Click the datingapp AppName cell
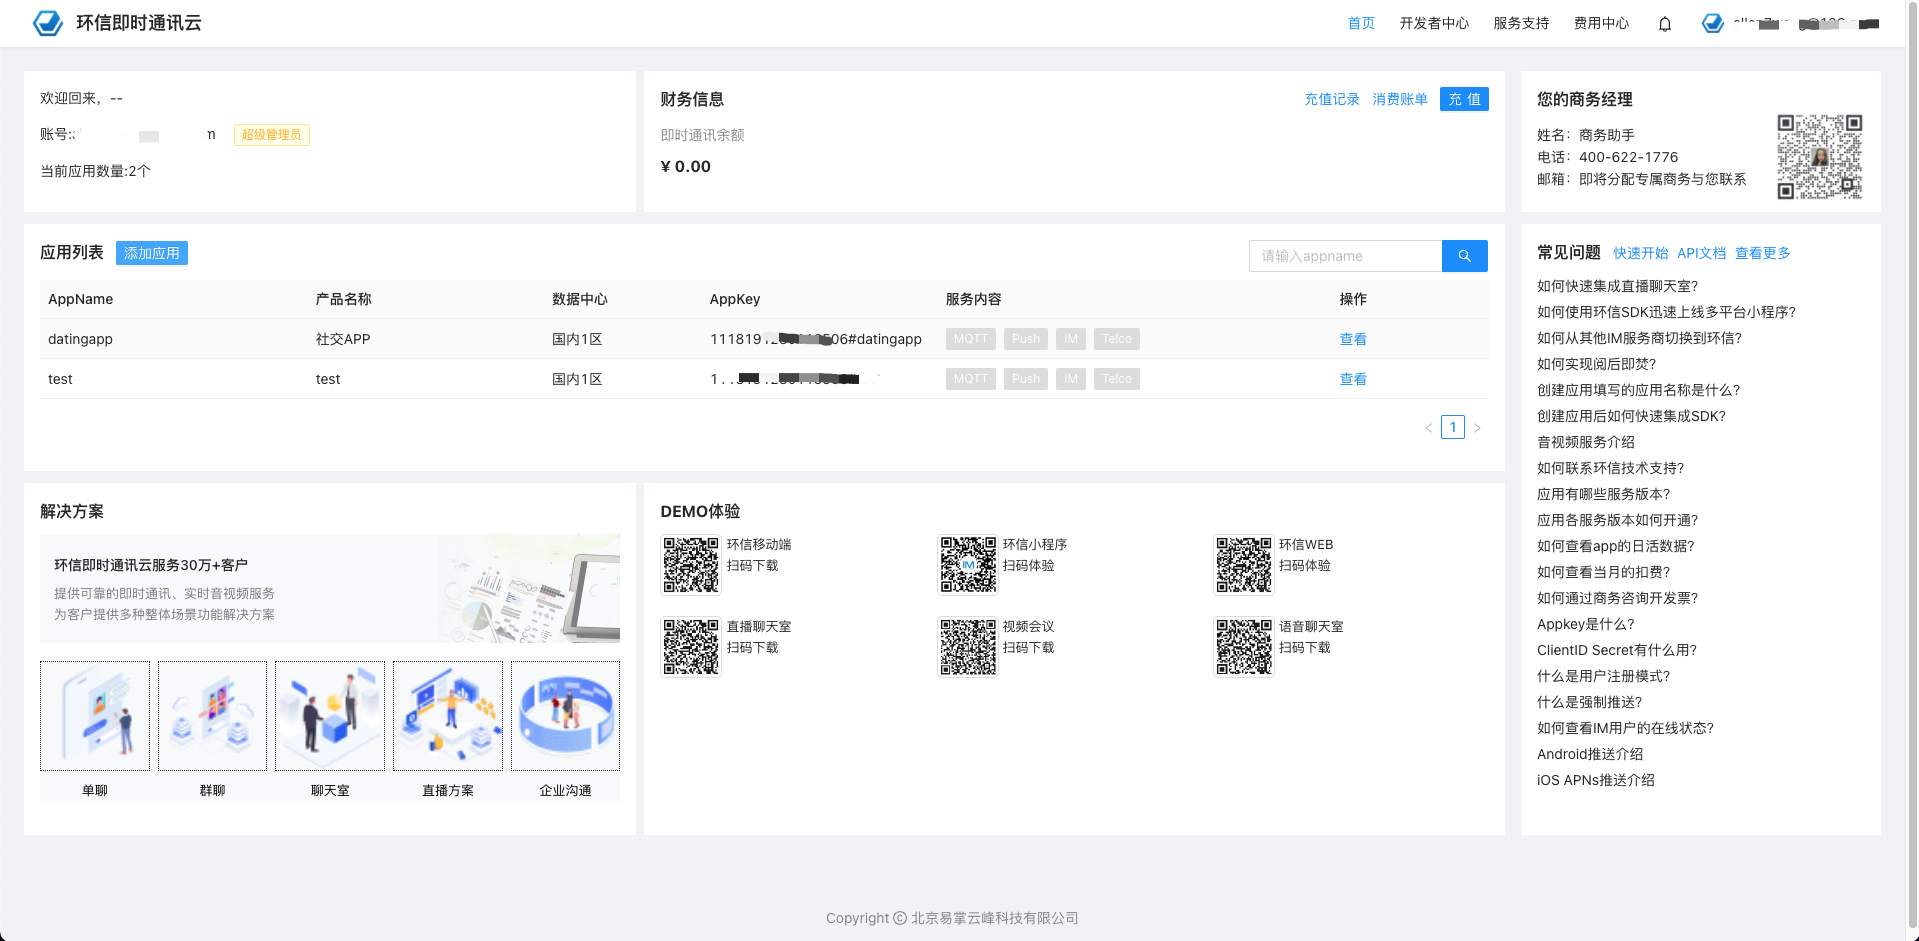This screenshot has height=941, width=1919. (80, 339)
